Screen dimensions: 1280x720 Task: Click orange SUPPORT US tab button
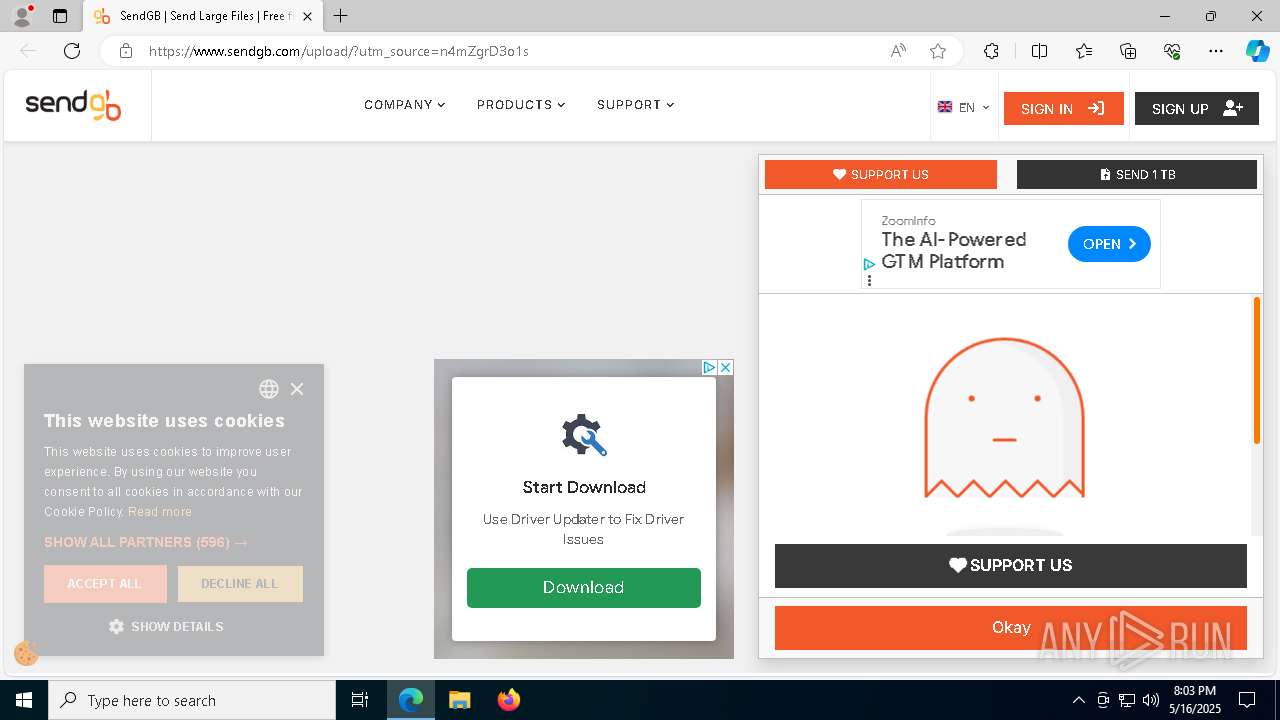[x=880, y=174]
